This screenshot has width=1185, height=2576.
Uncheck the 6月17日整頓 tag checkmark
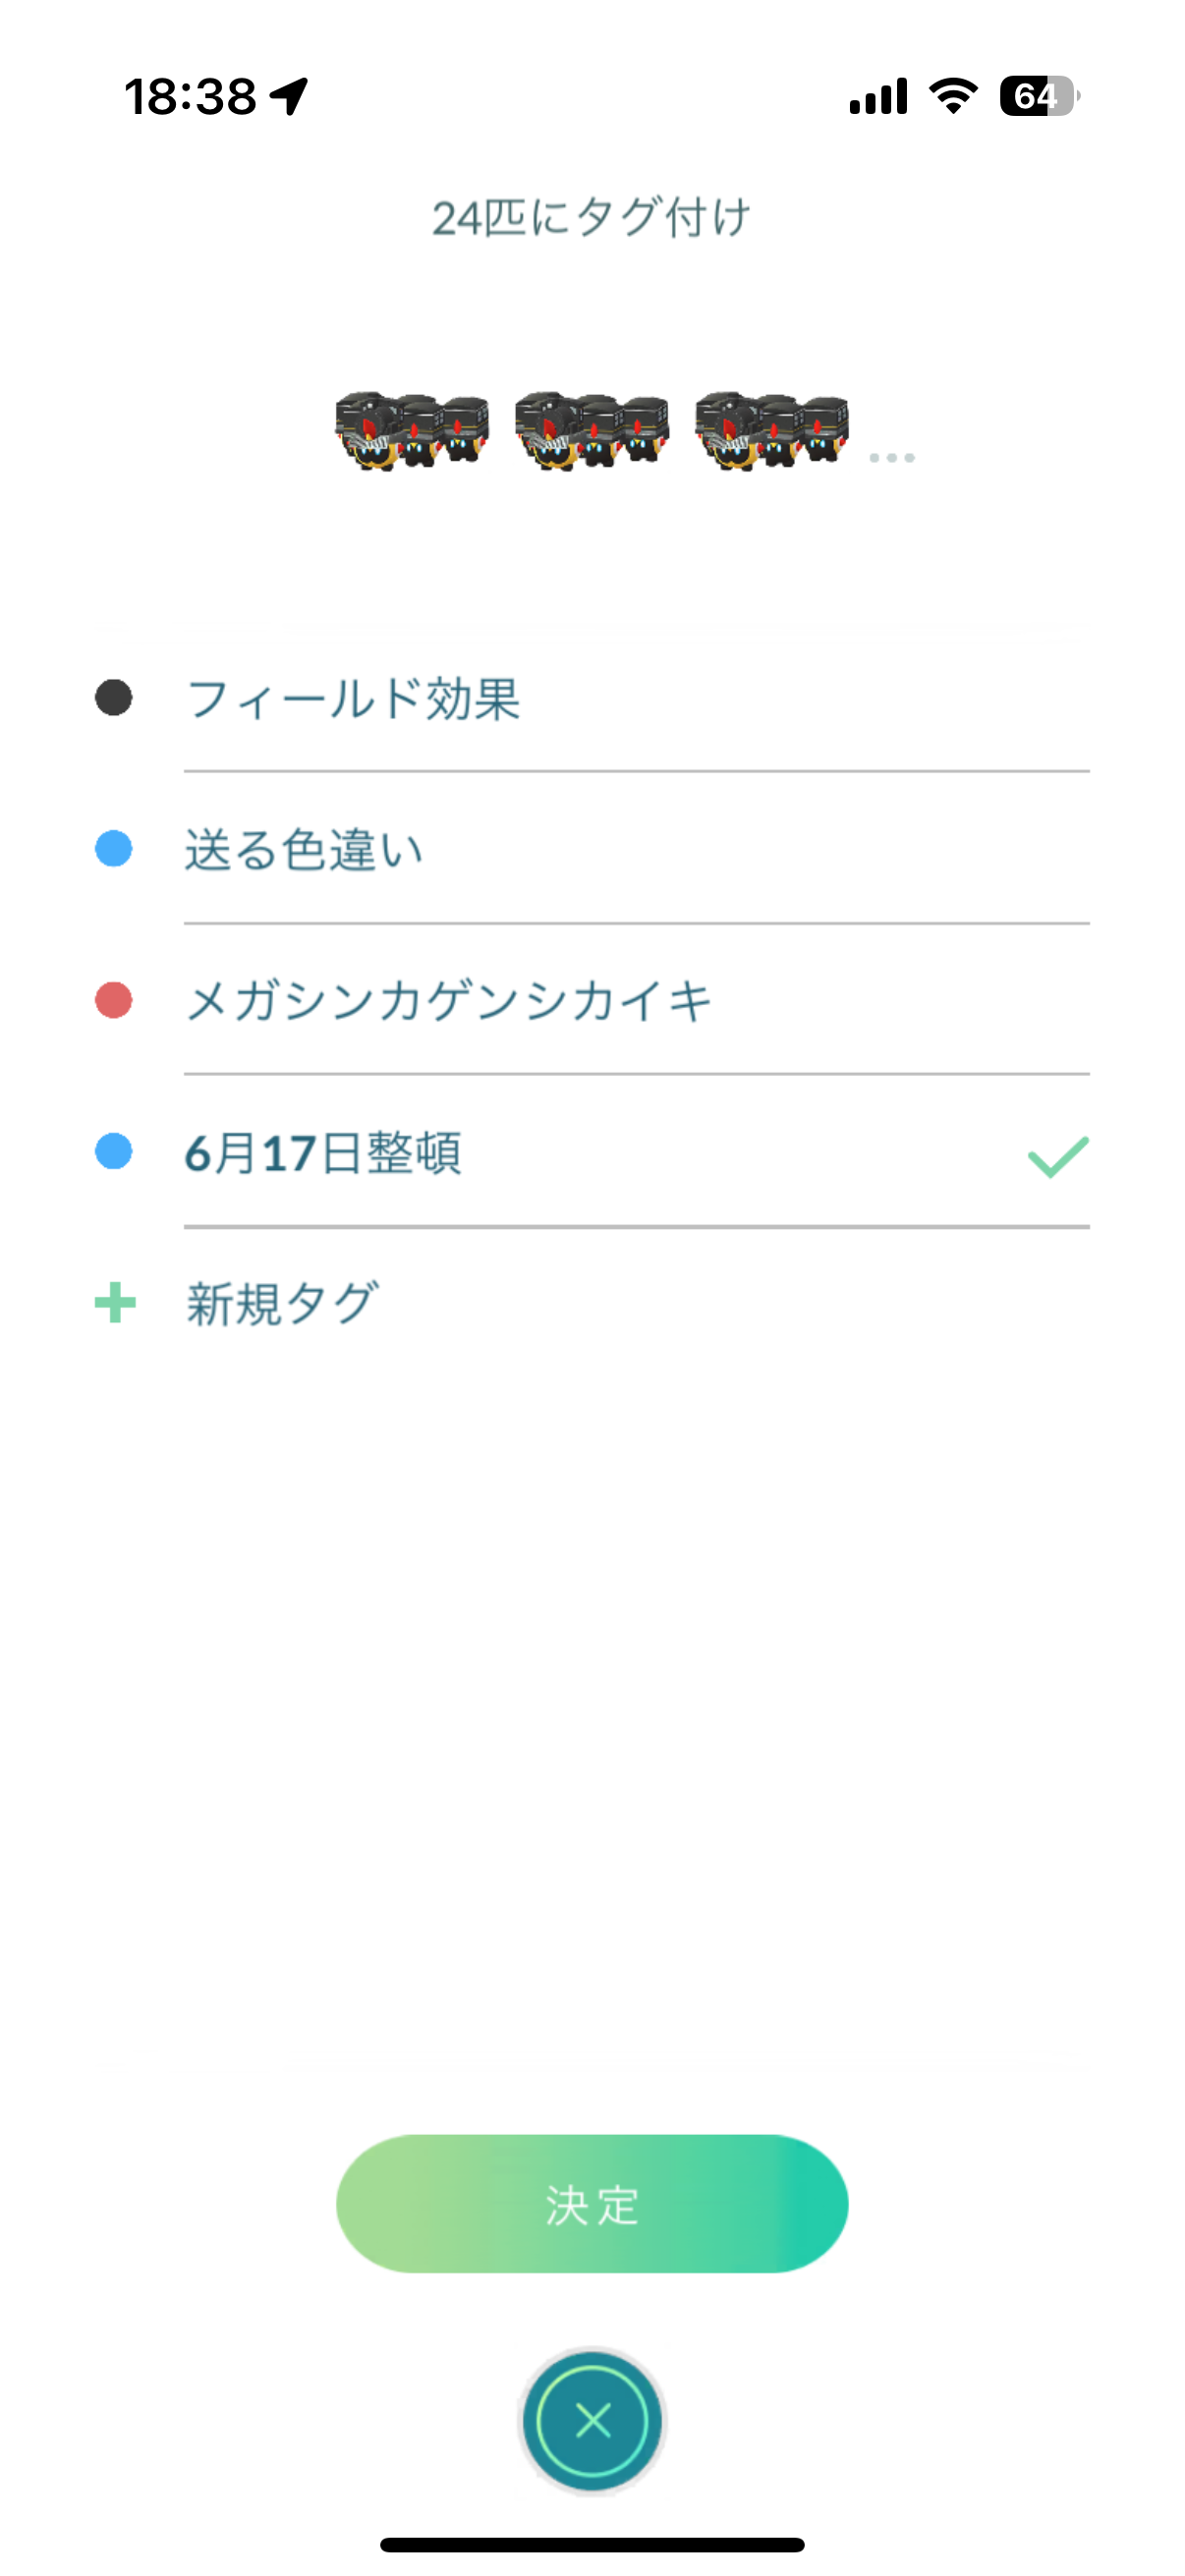(x=1057, y=1157)
